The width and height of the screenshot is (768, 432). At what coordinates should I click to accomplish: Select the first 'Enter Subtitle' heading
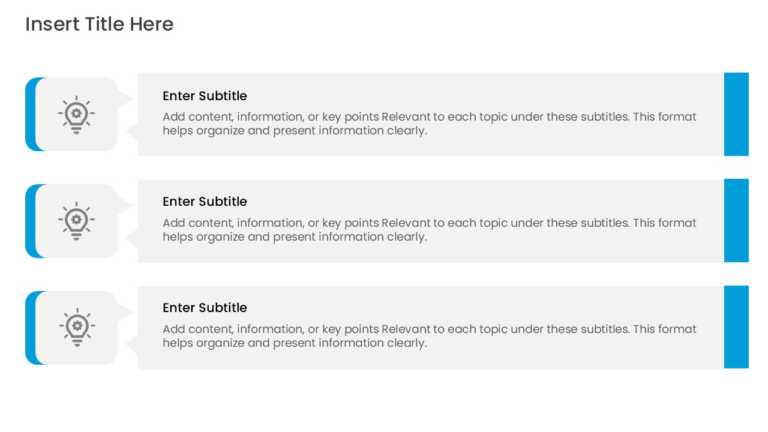tap(205, 96)
